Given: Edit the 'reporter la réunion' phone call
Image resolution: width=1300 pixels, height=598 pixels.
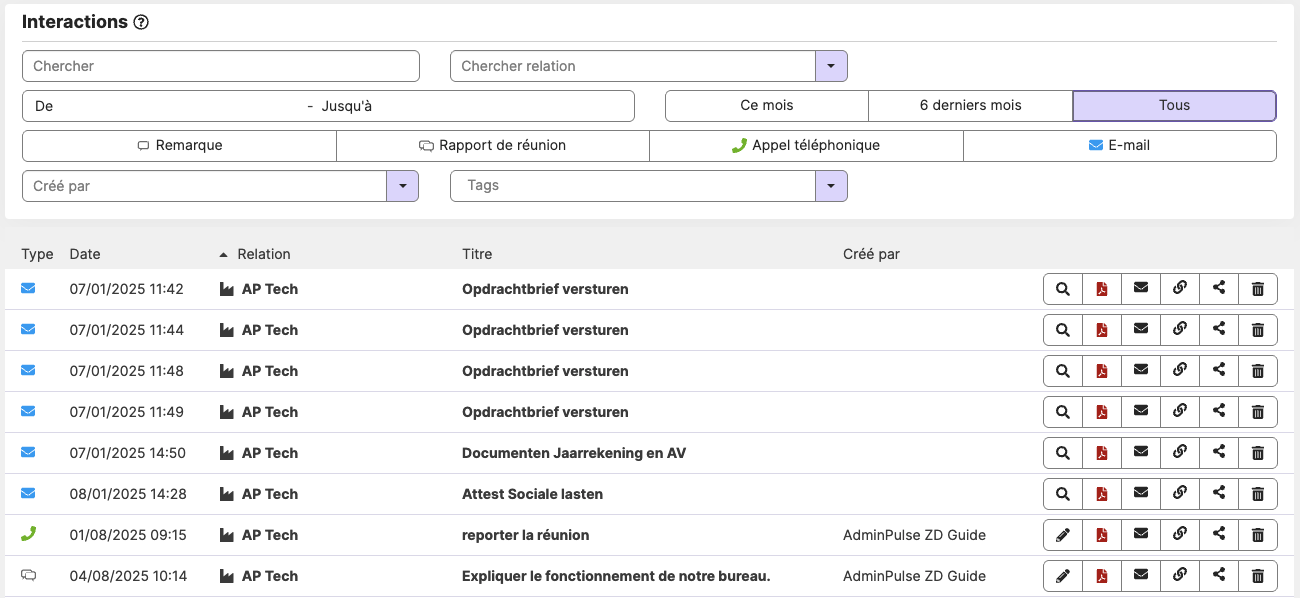Looking at the screenshot, I should coord(1063,535).
